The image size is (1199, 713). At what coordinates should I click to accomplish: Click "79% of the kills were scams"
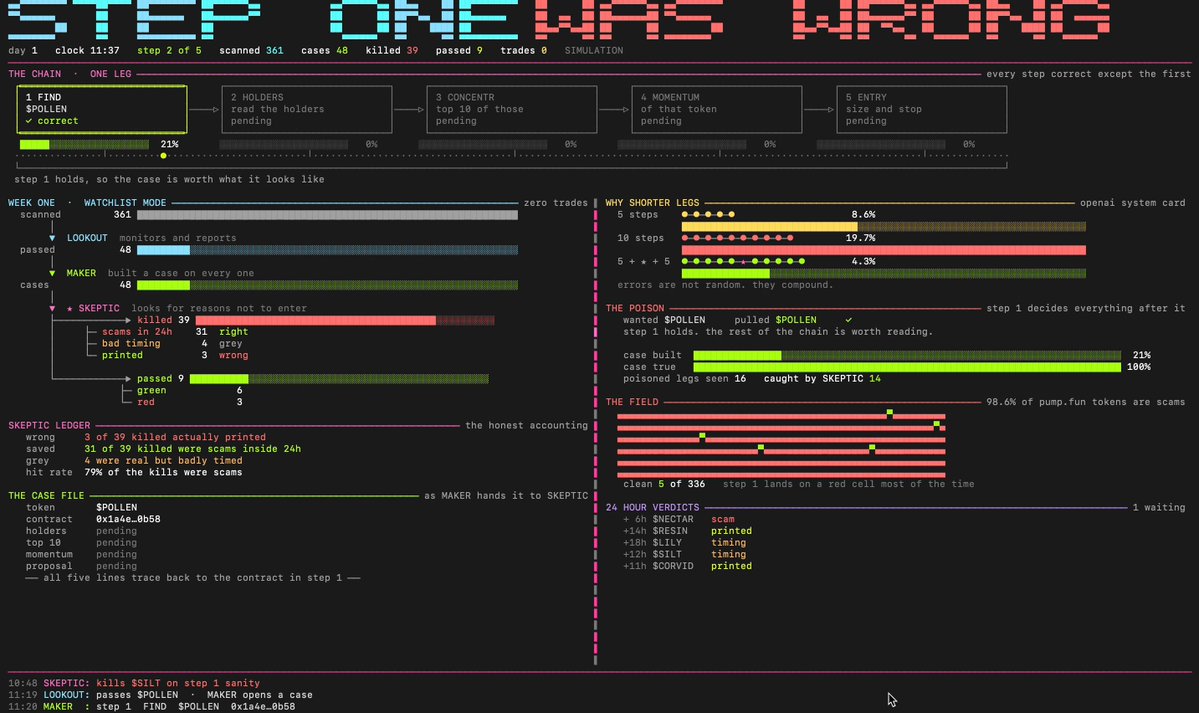163,473
